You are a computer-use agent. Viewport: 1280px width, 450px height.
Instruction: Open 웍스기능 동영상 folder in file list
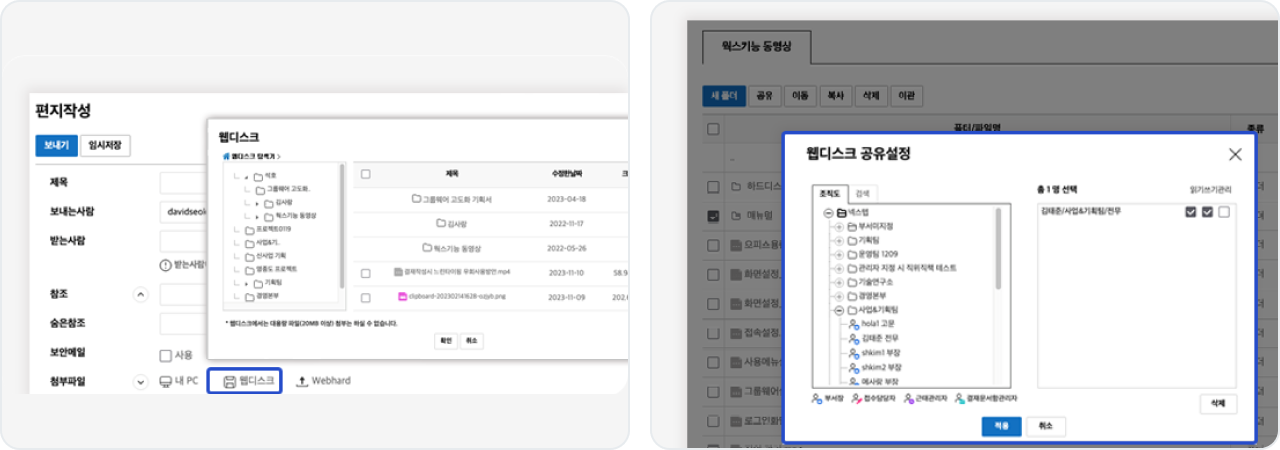point(452,248)
